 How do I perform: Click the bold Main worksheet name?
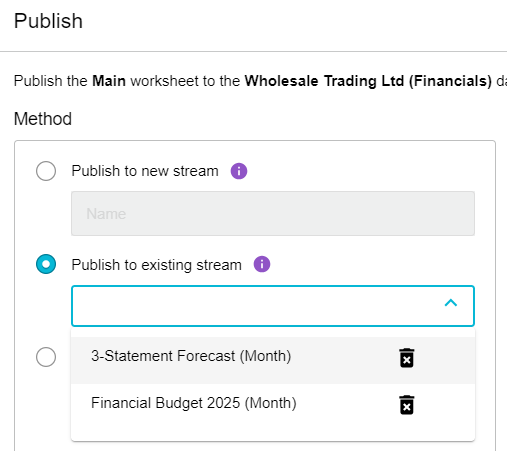(x=109, y=81)
